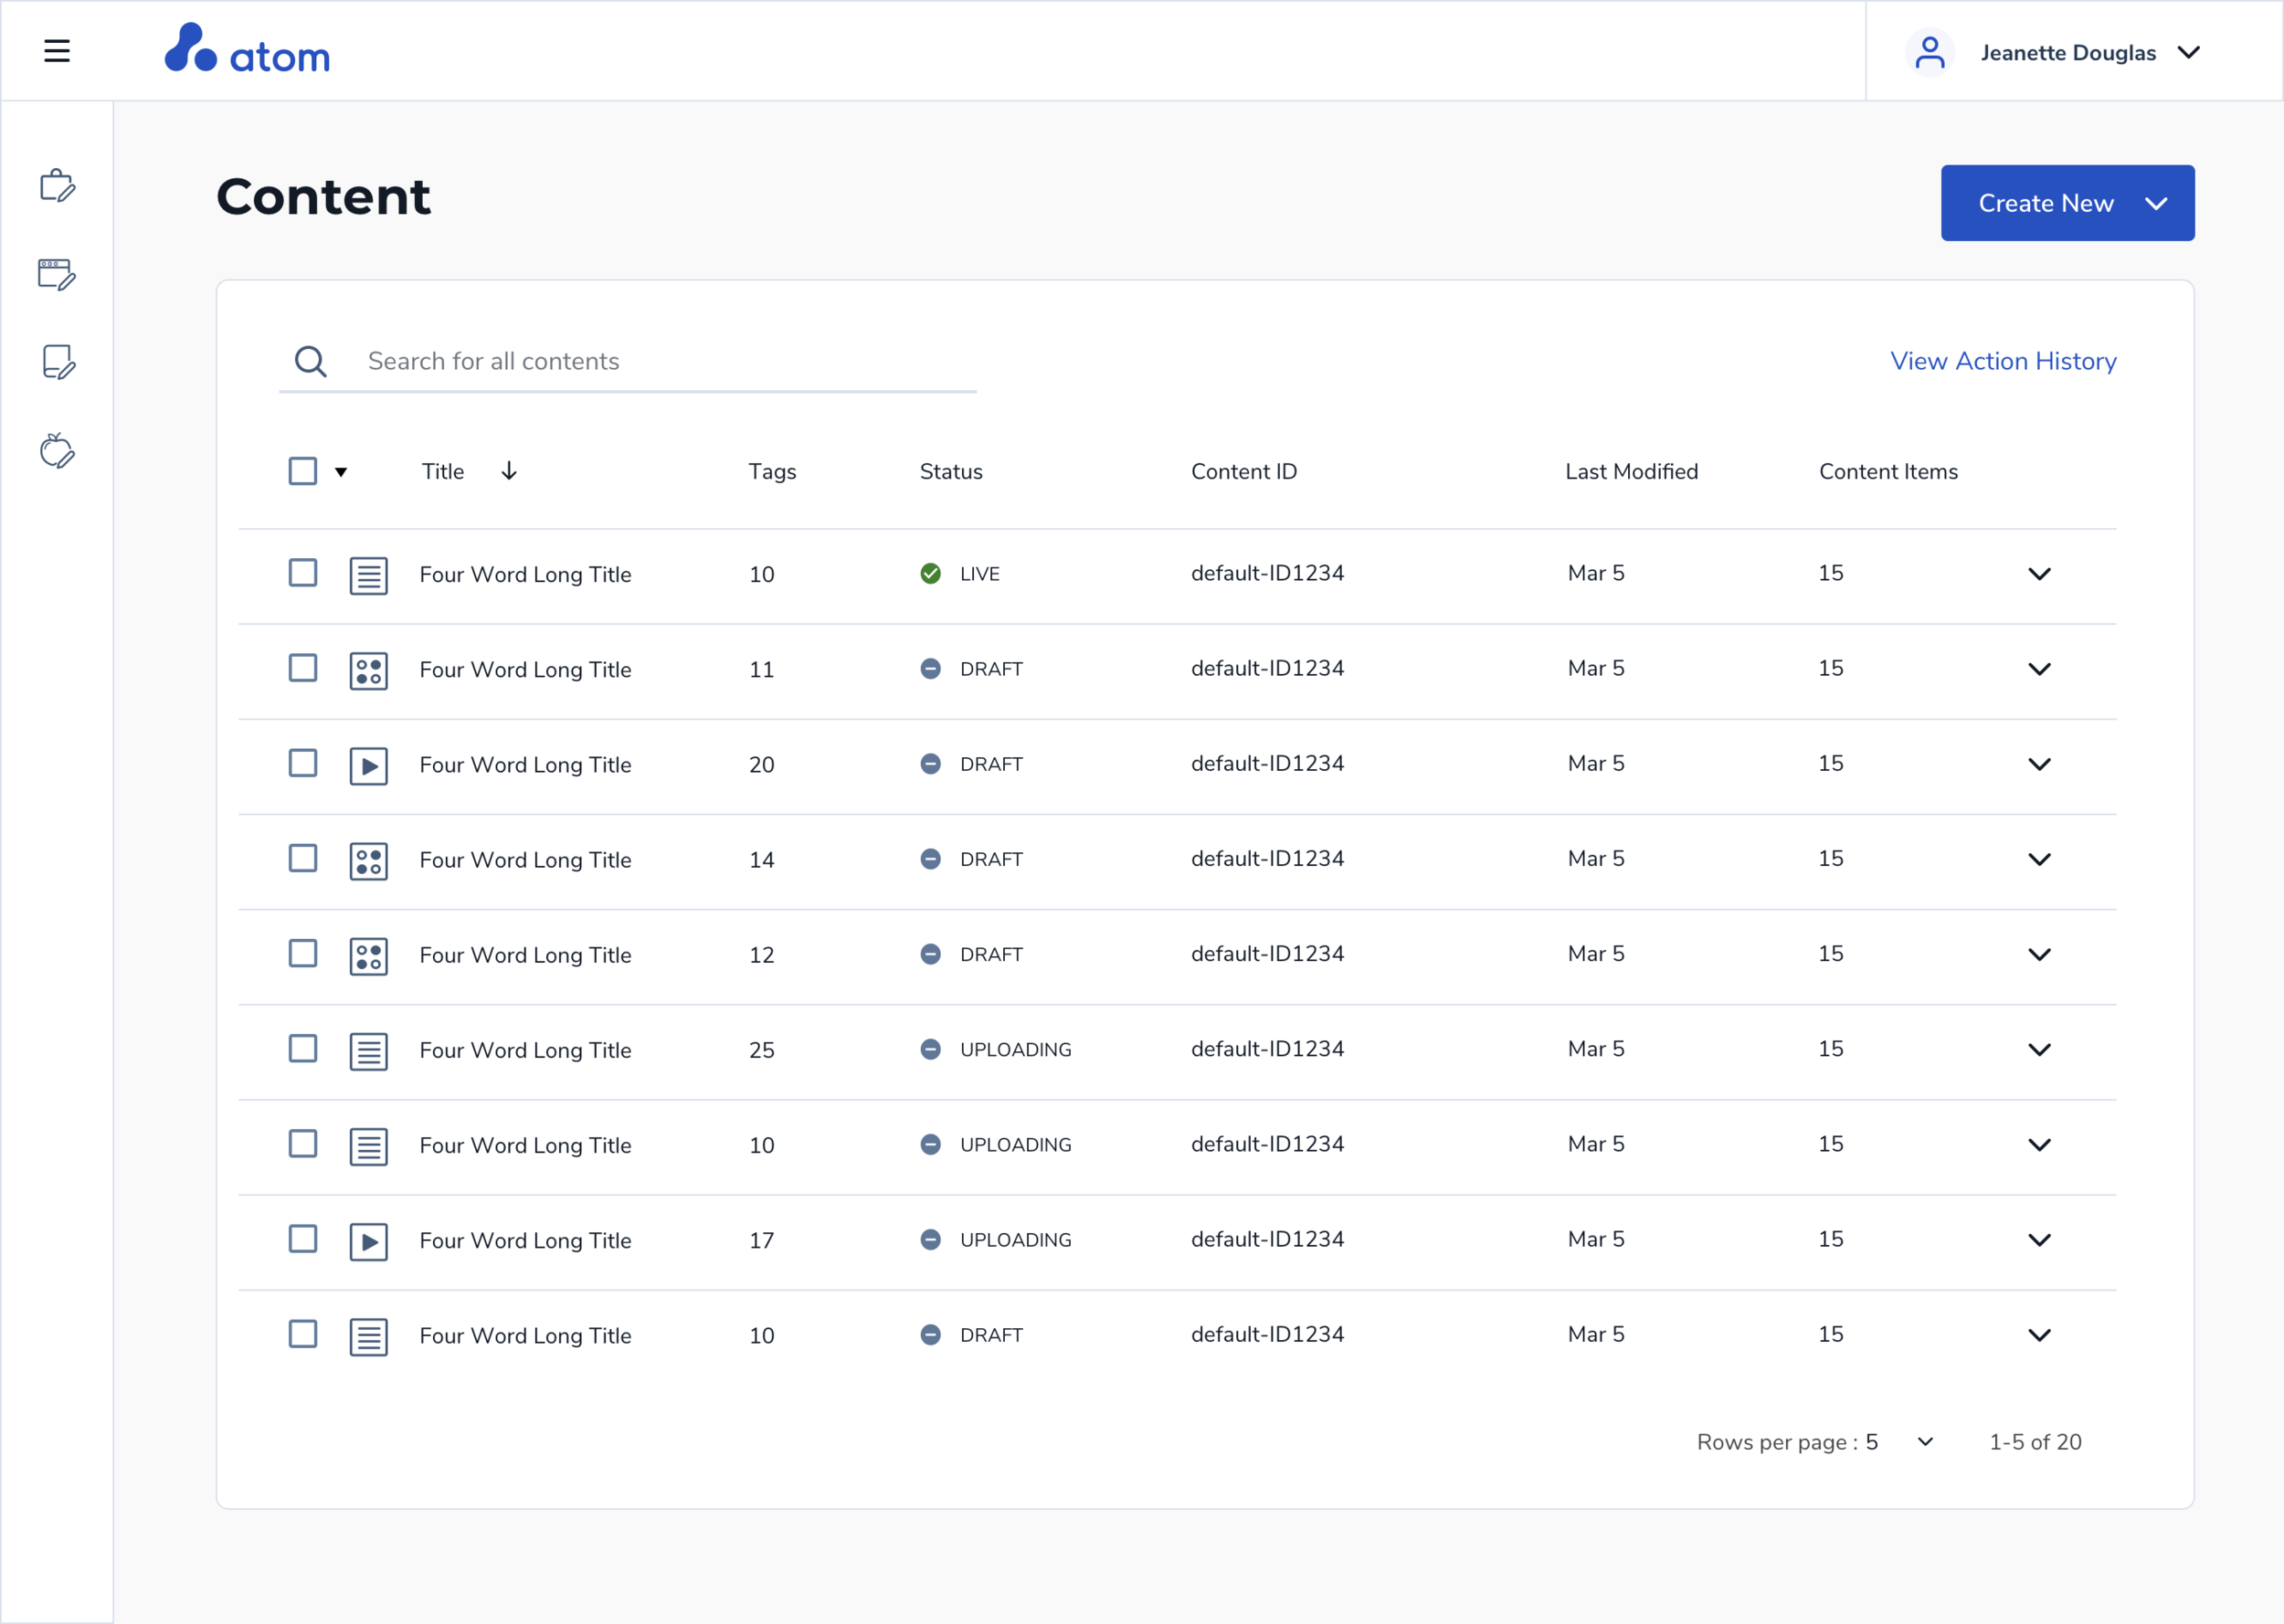Click the Mar 5 date in the 17-tags row
Image resolution: width=2284 pixels, height=1624 pixels.
(1596, 1239)
